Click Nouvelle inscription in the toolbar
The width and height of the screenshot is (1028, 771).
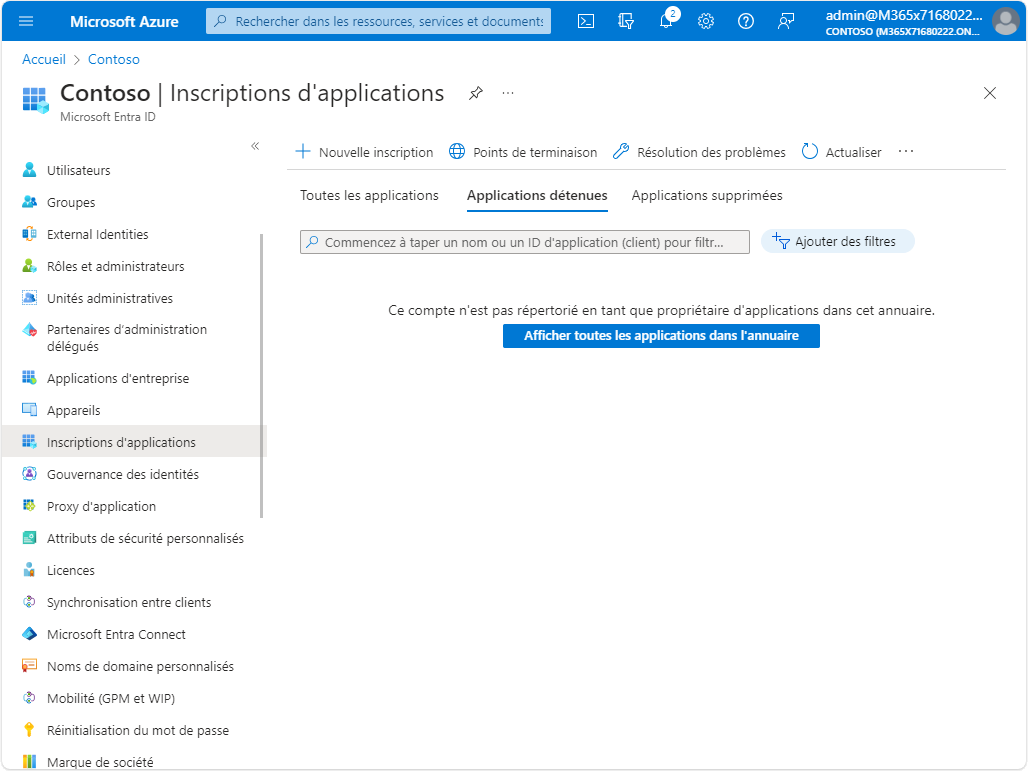pos(364,152)
